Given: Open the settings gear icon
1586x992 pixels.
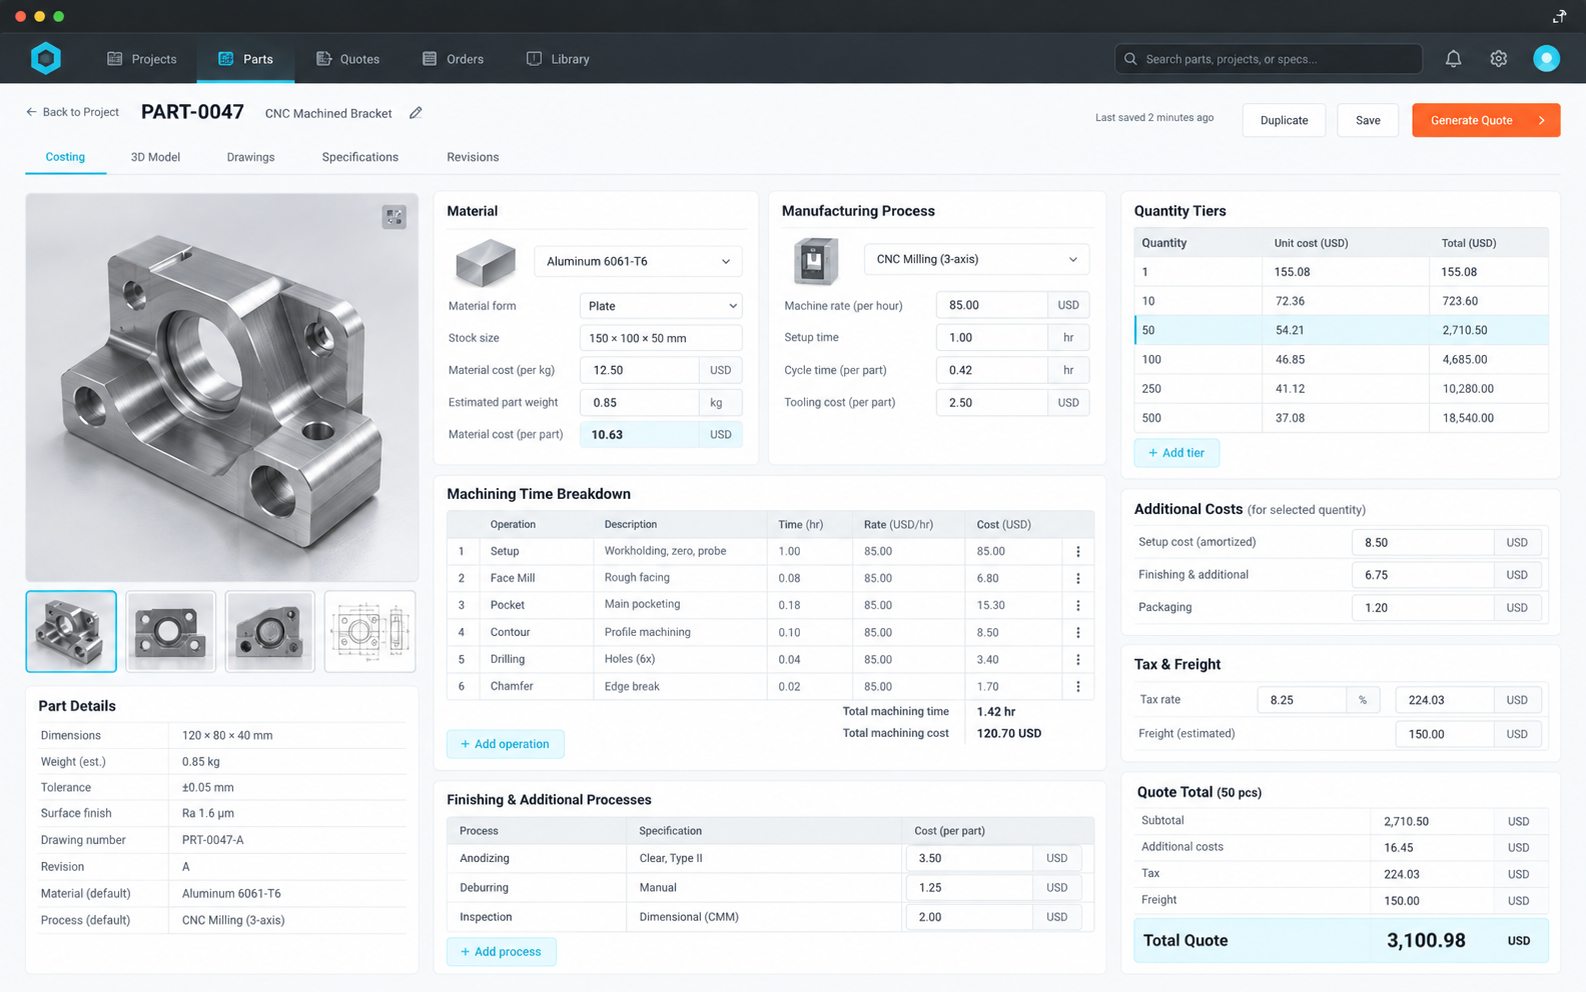Looking at the screenshot, I should [1498, 59].
